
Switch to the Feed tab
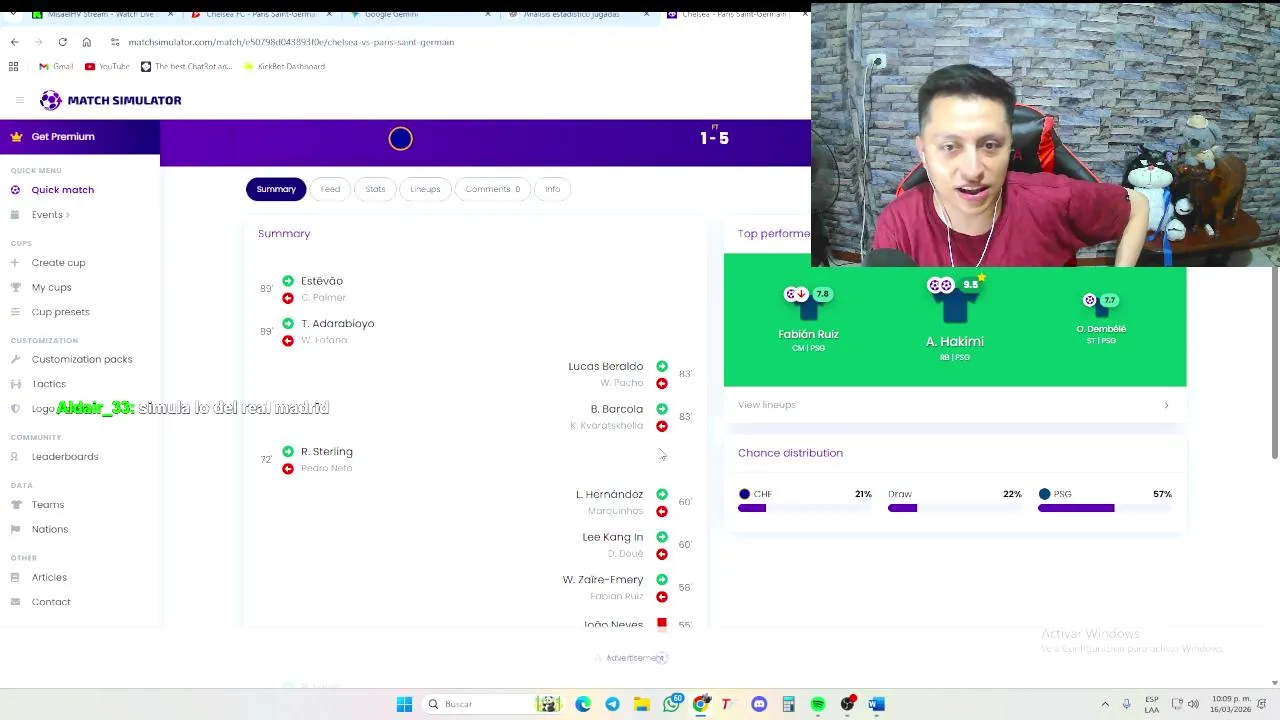(x=330, y=189)
